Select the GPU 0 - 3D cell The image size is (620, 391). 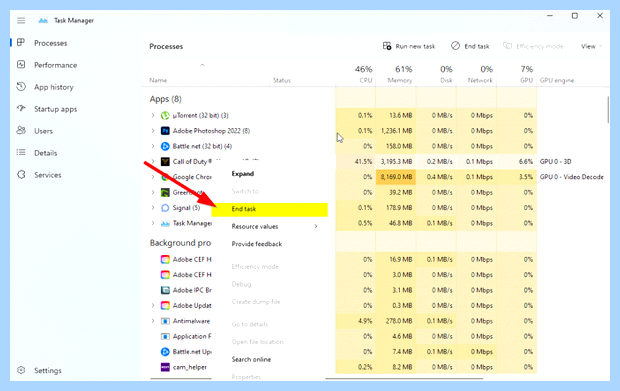(555, 162)
